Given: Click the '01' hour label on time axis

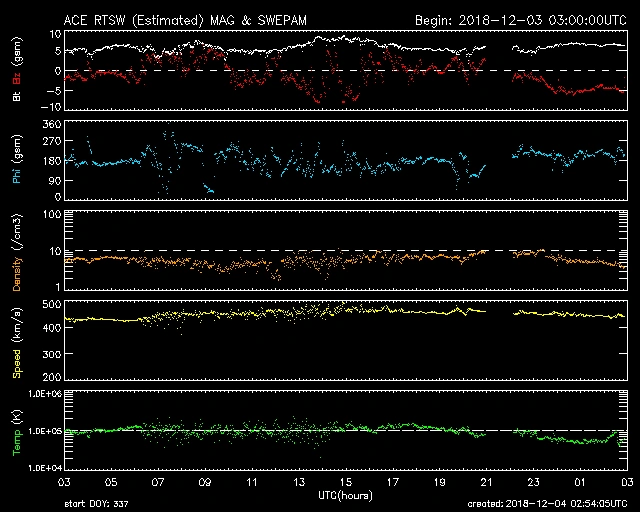Looking at the screenshot, I should [580, 483].
